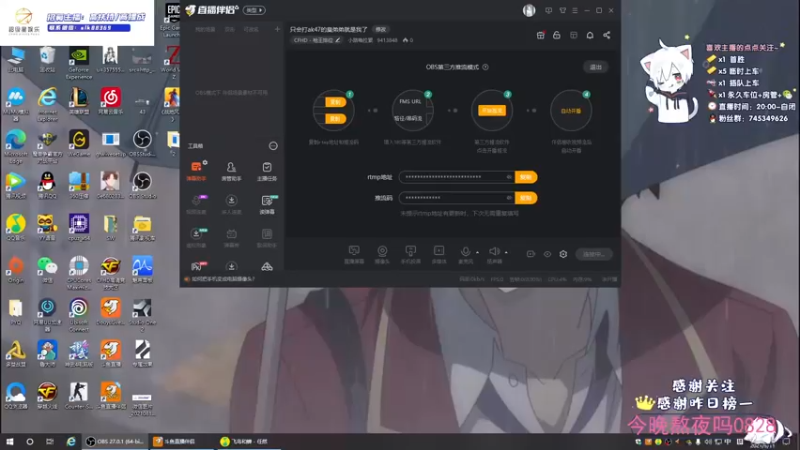Toggle preview eye icon in bottom toolbar
This screenshot has height=450, width=800.
coord(547,254)
